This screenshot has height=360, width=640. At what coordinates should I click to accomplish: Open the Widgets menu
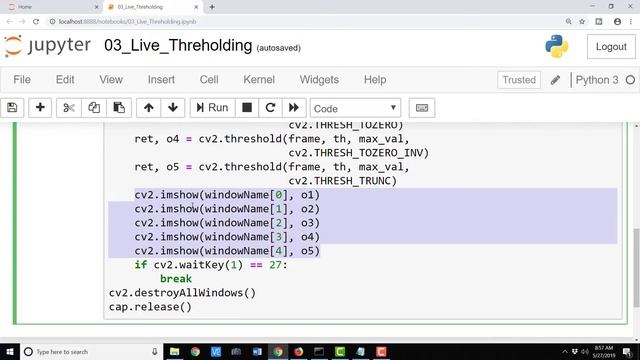point(319,80)
